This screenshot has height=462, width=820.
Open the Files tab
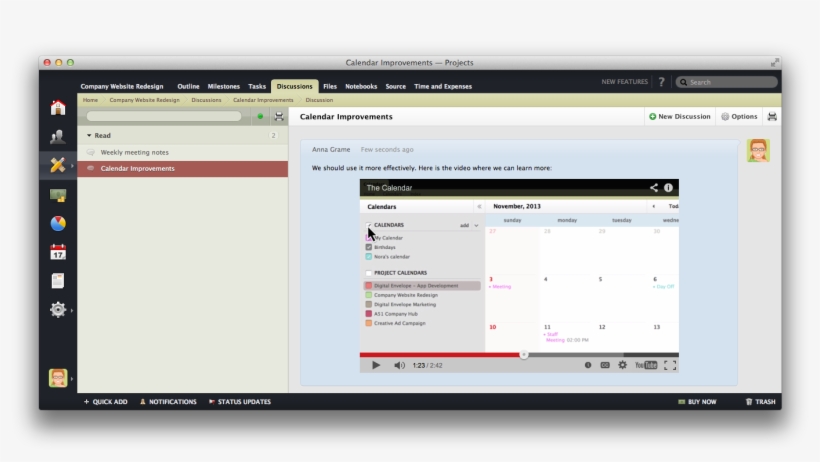pos(330,86)
